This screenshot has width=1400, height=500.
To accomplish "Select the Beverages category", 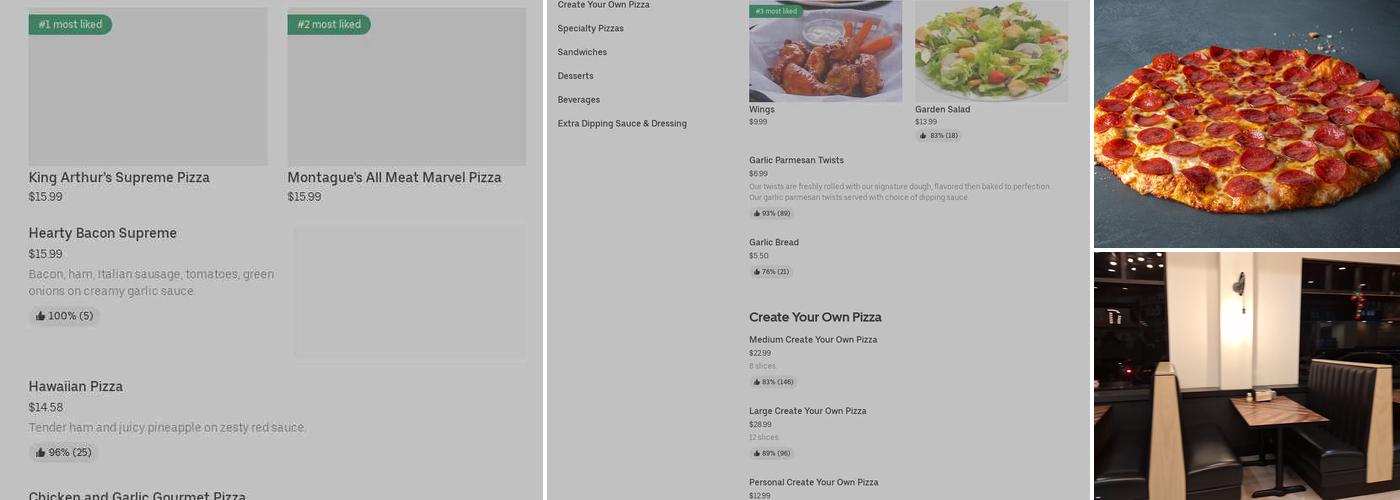I will 578,100.
